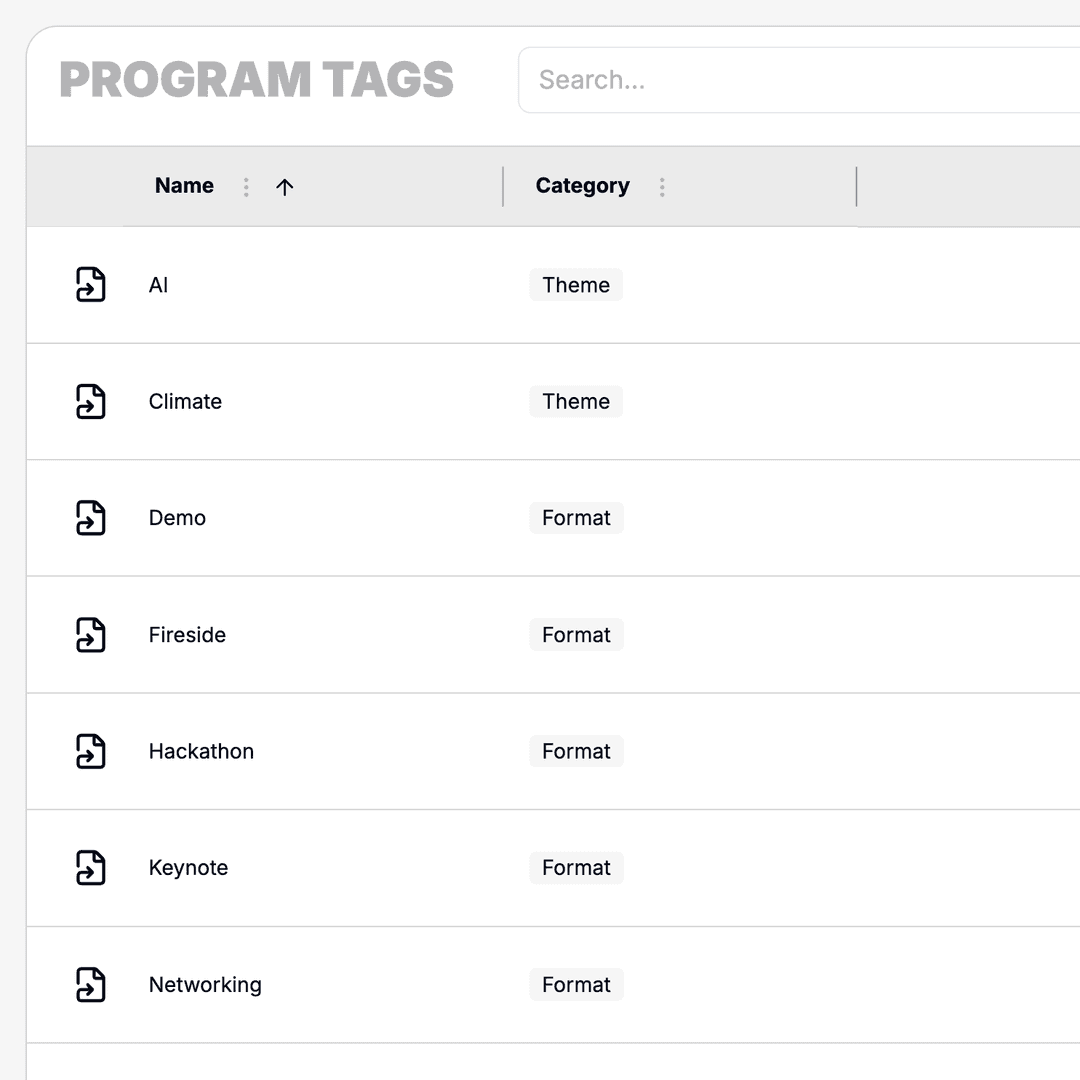The height and width of the screenshot is (1080, 1080).
Task: Select the Hackathon tag name
Action: [x=201, y=751]
